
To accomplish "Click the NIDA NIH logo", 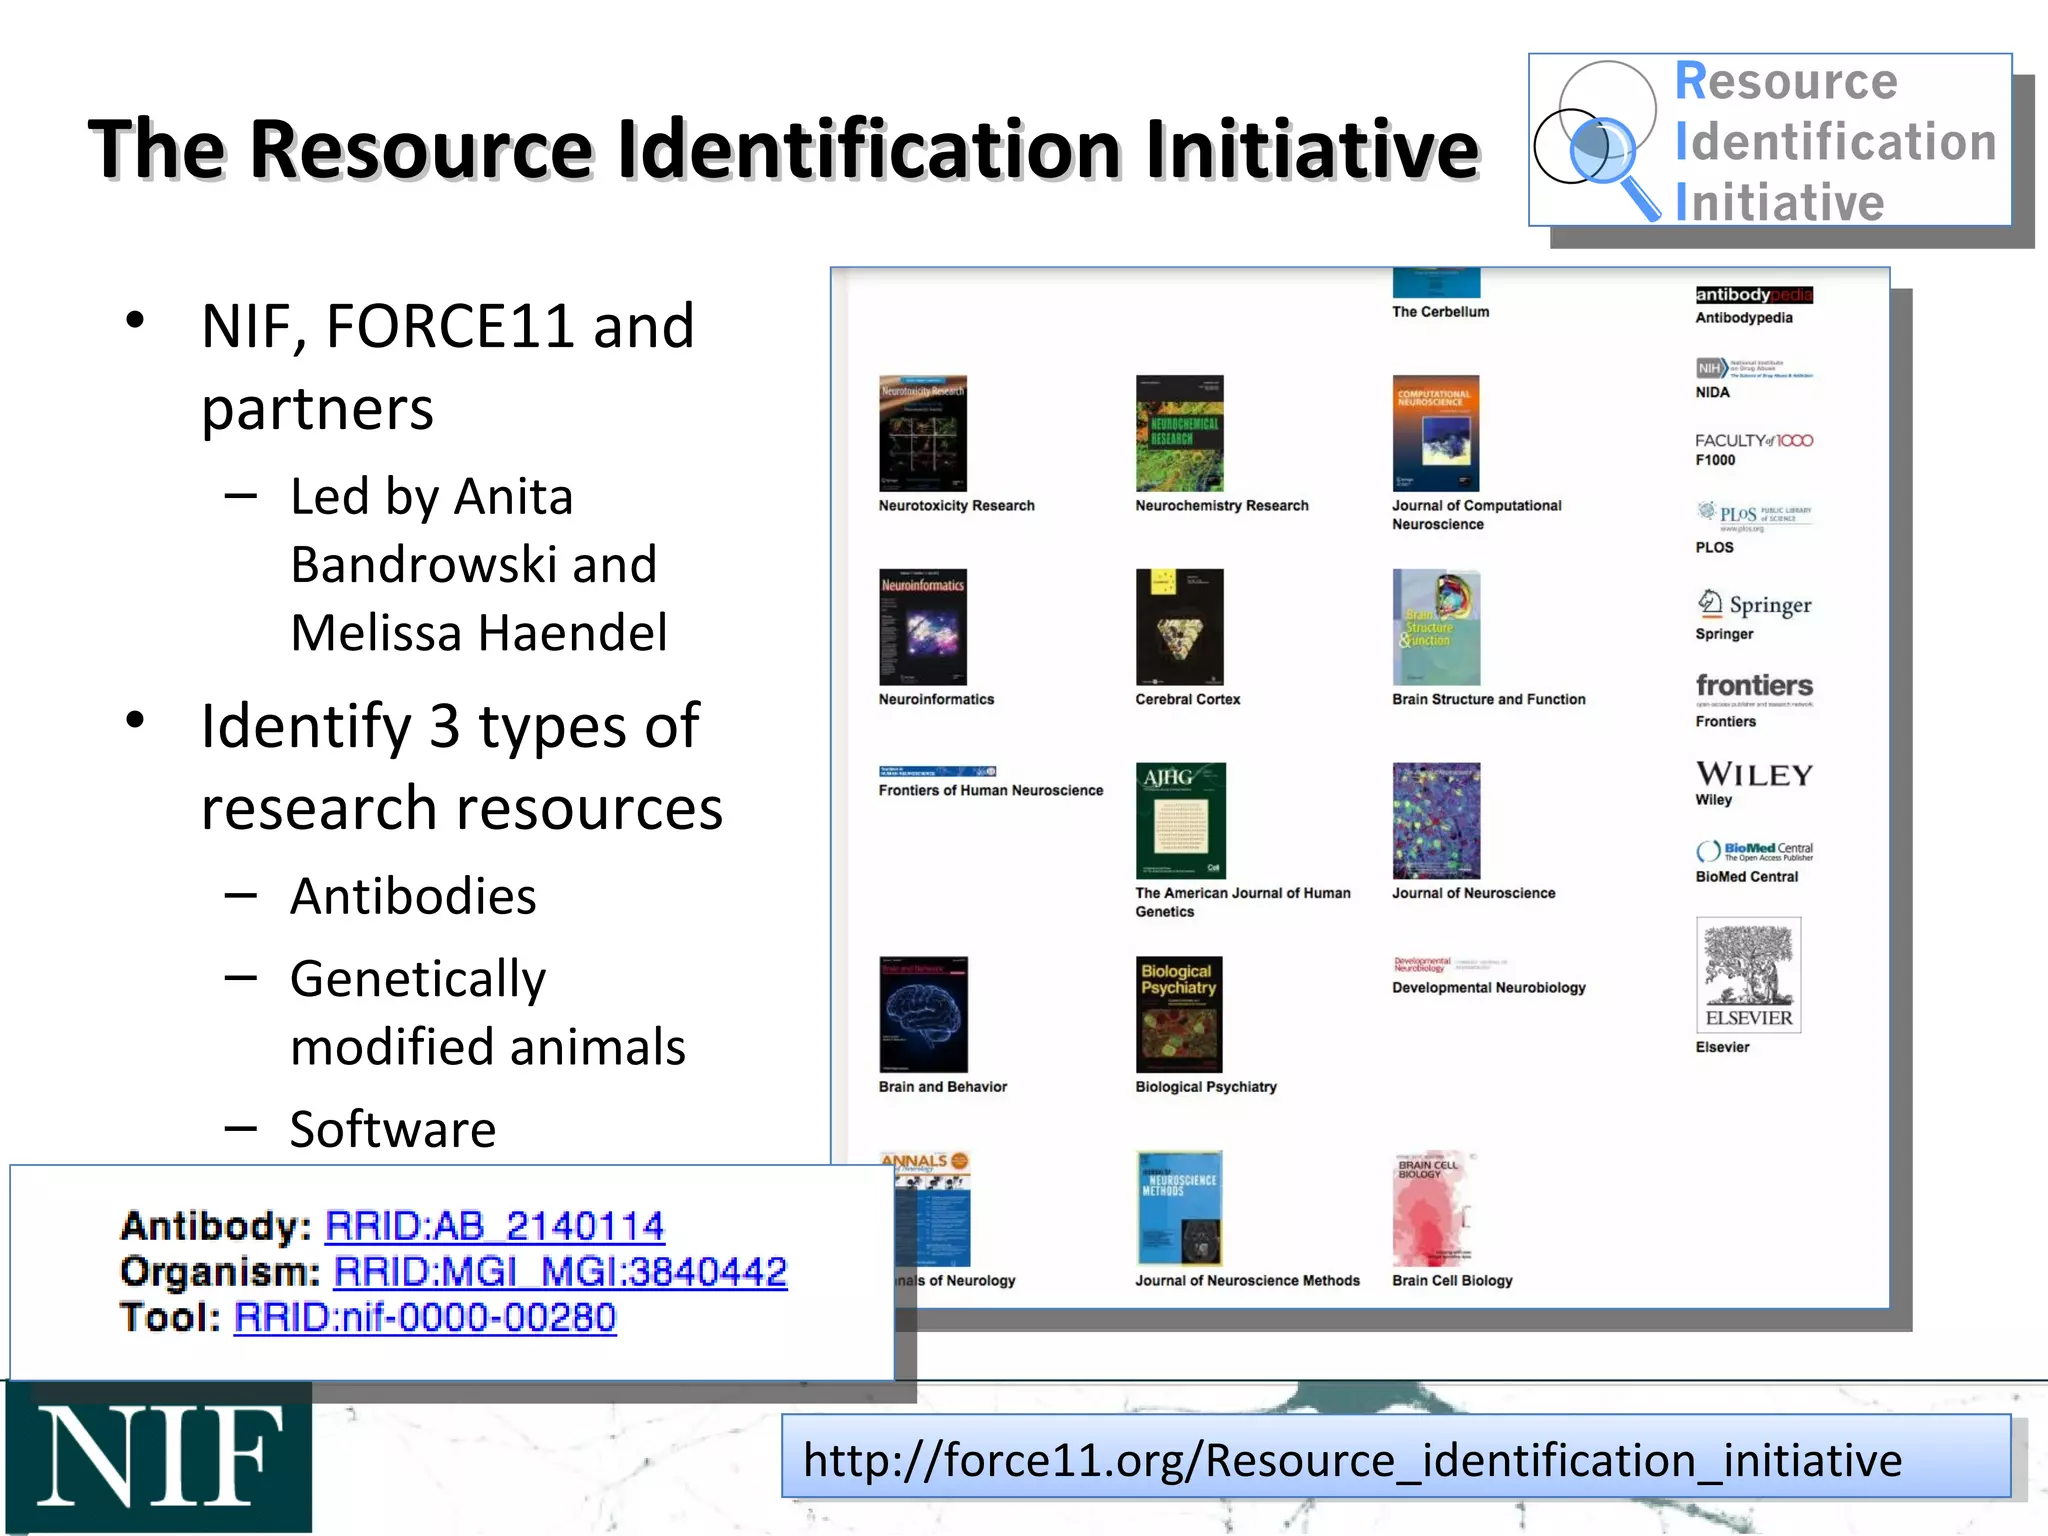I will 1754,367.
